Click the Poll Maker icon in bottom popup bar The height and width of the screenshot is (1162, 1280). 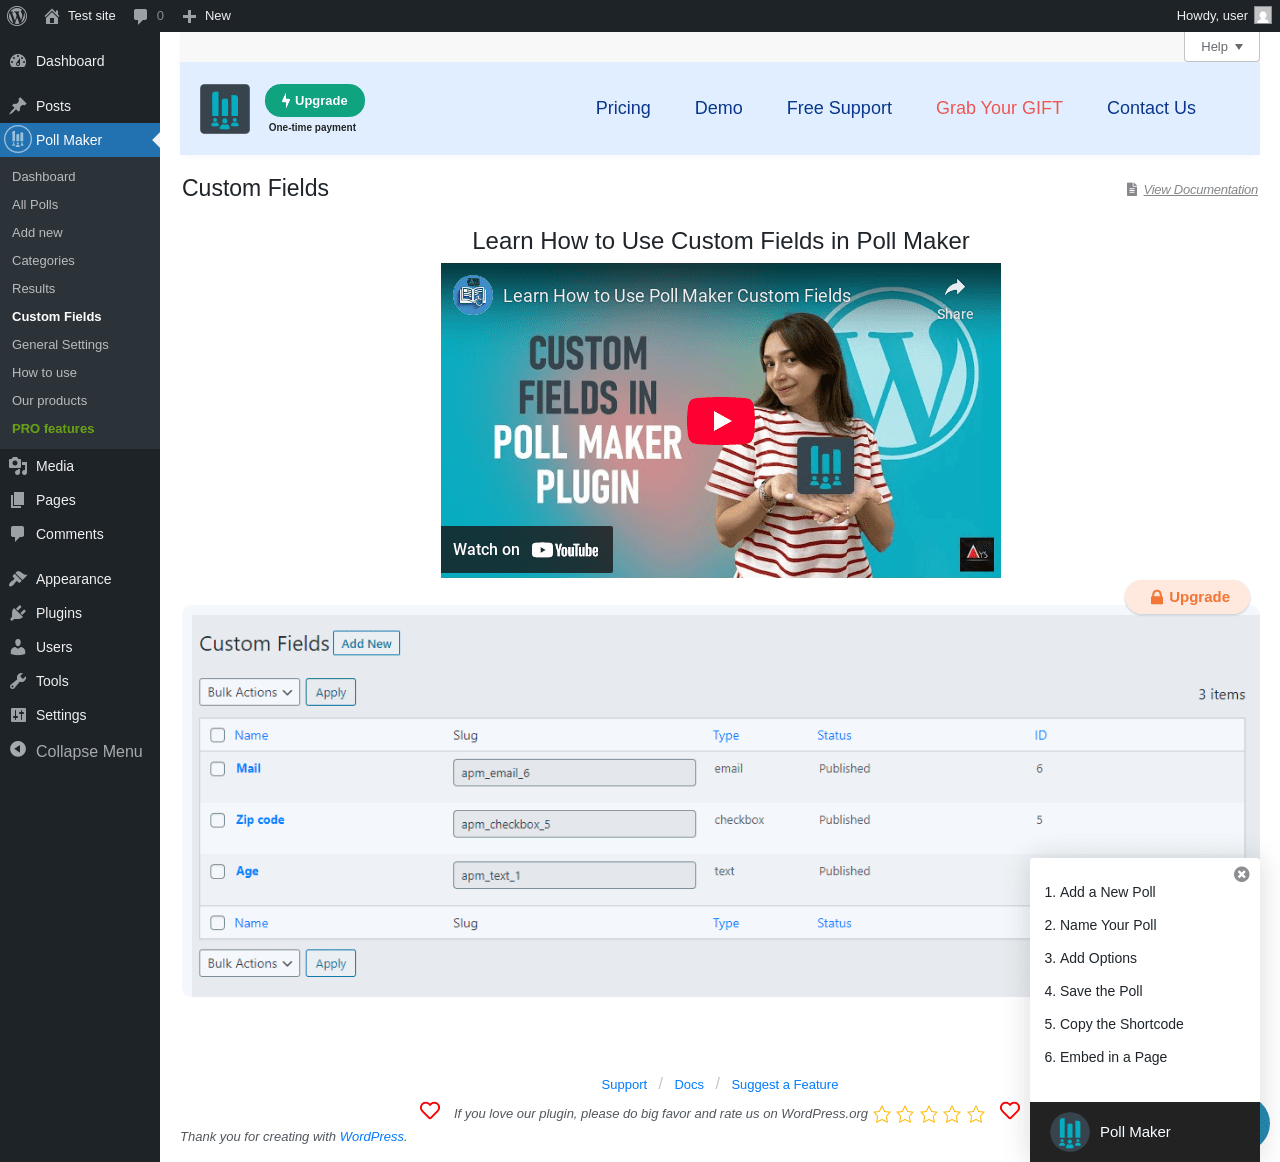coord(1070,1132)
